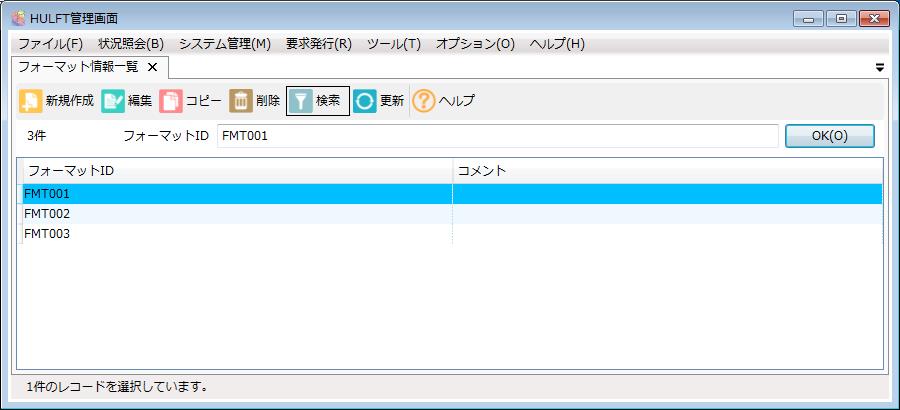Click the 更新 (refresh) toolbar icon
The image size is (900, 410).
click(364, 101)
